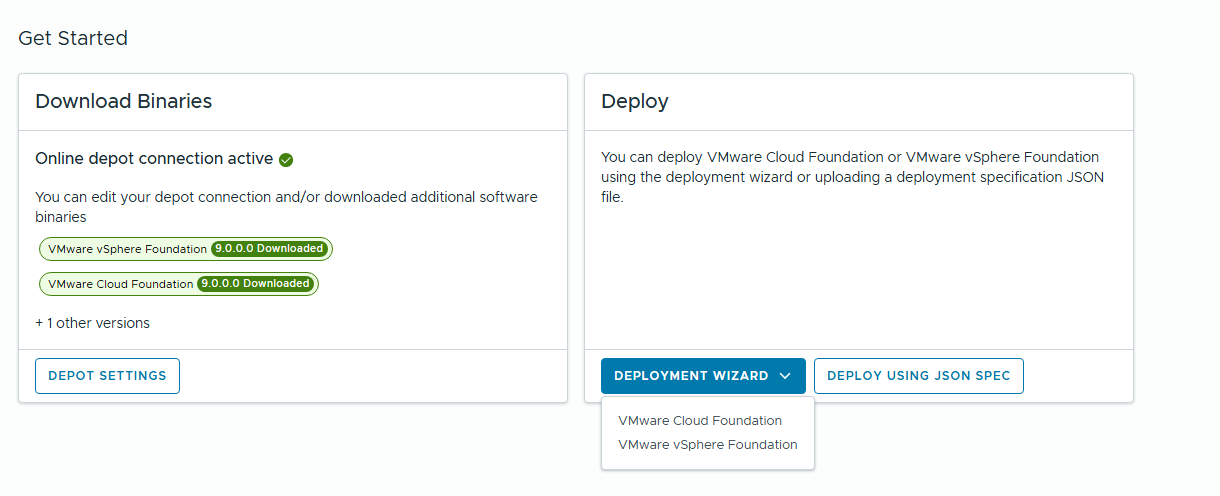
Task: Open Depot Settings
Action: pos(107,376)
